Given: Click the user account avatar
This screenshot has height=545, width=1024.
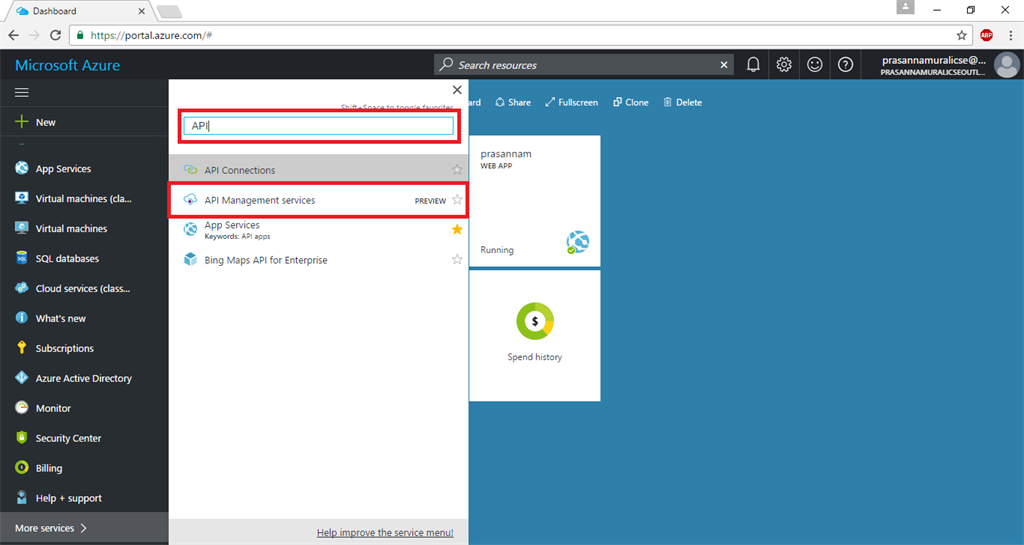Looking at the screenshot, I should [x=1006, y=65].
